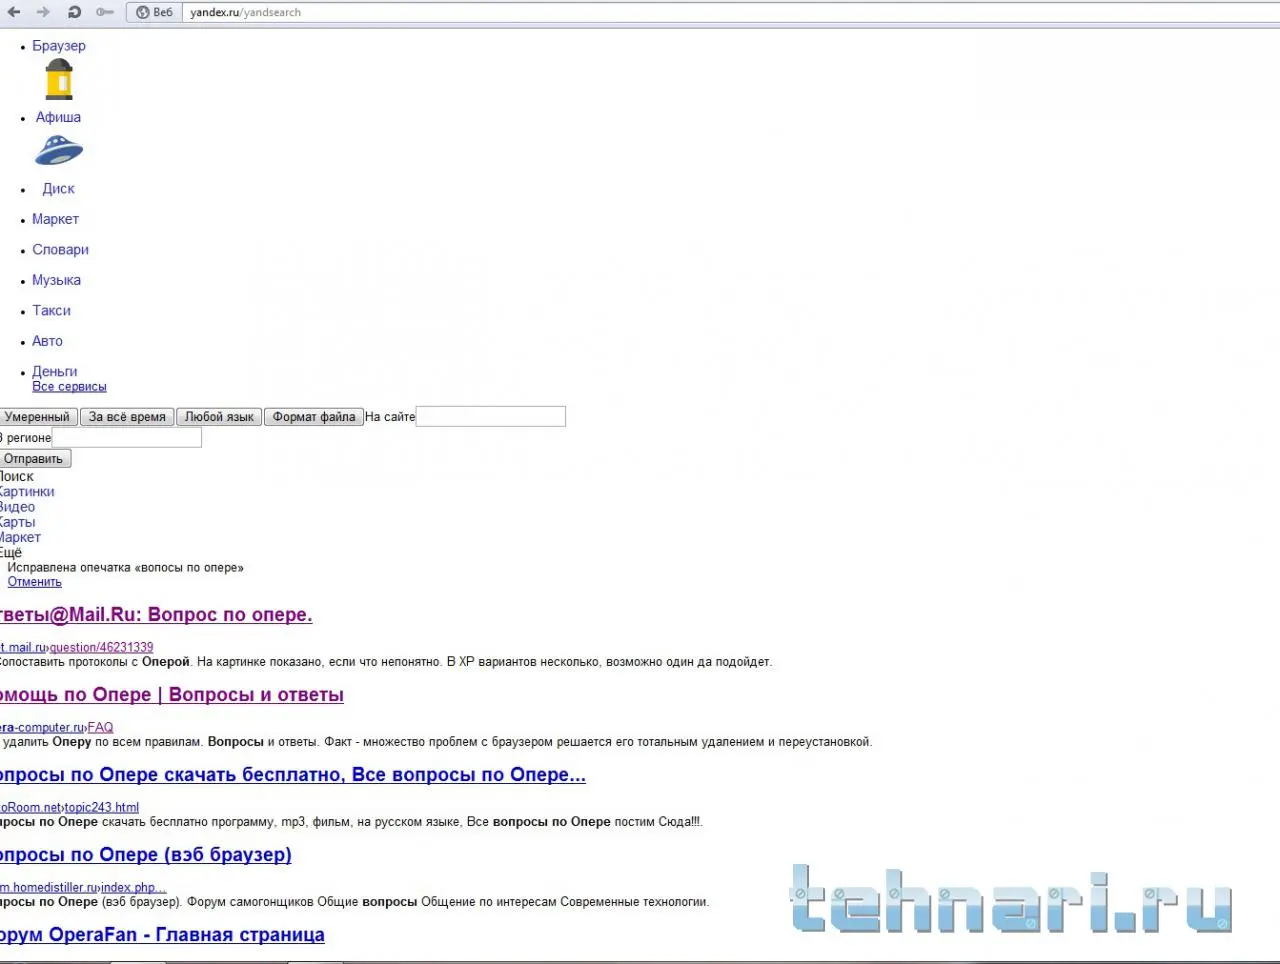Open the Афиша service link
This screenshot has height=964, width=1280.
(x=58, y=117)
